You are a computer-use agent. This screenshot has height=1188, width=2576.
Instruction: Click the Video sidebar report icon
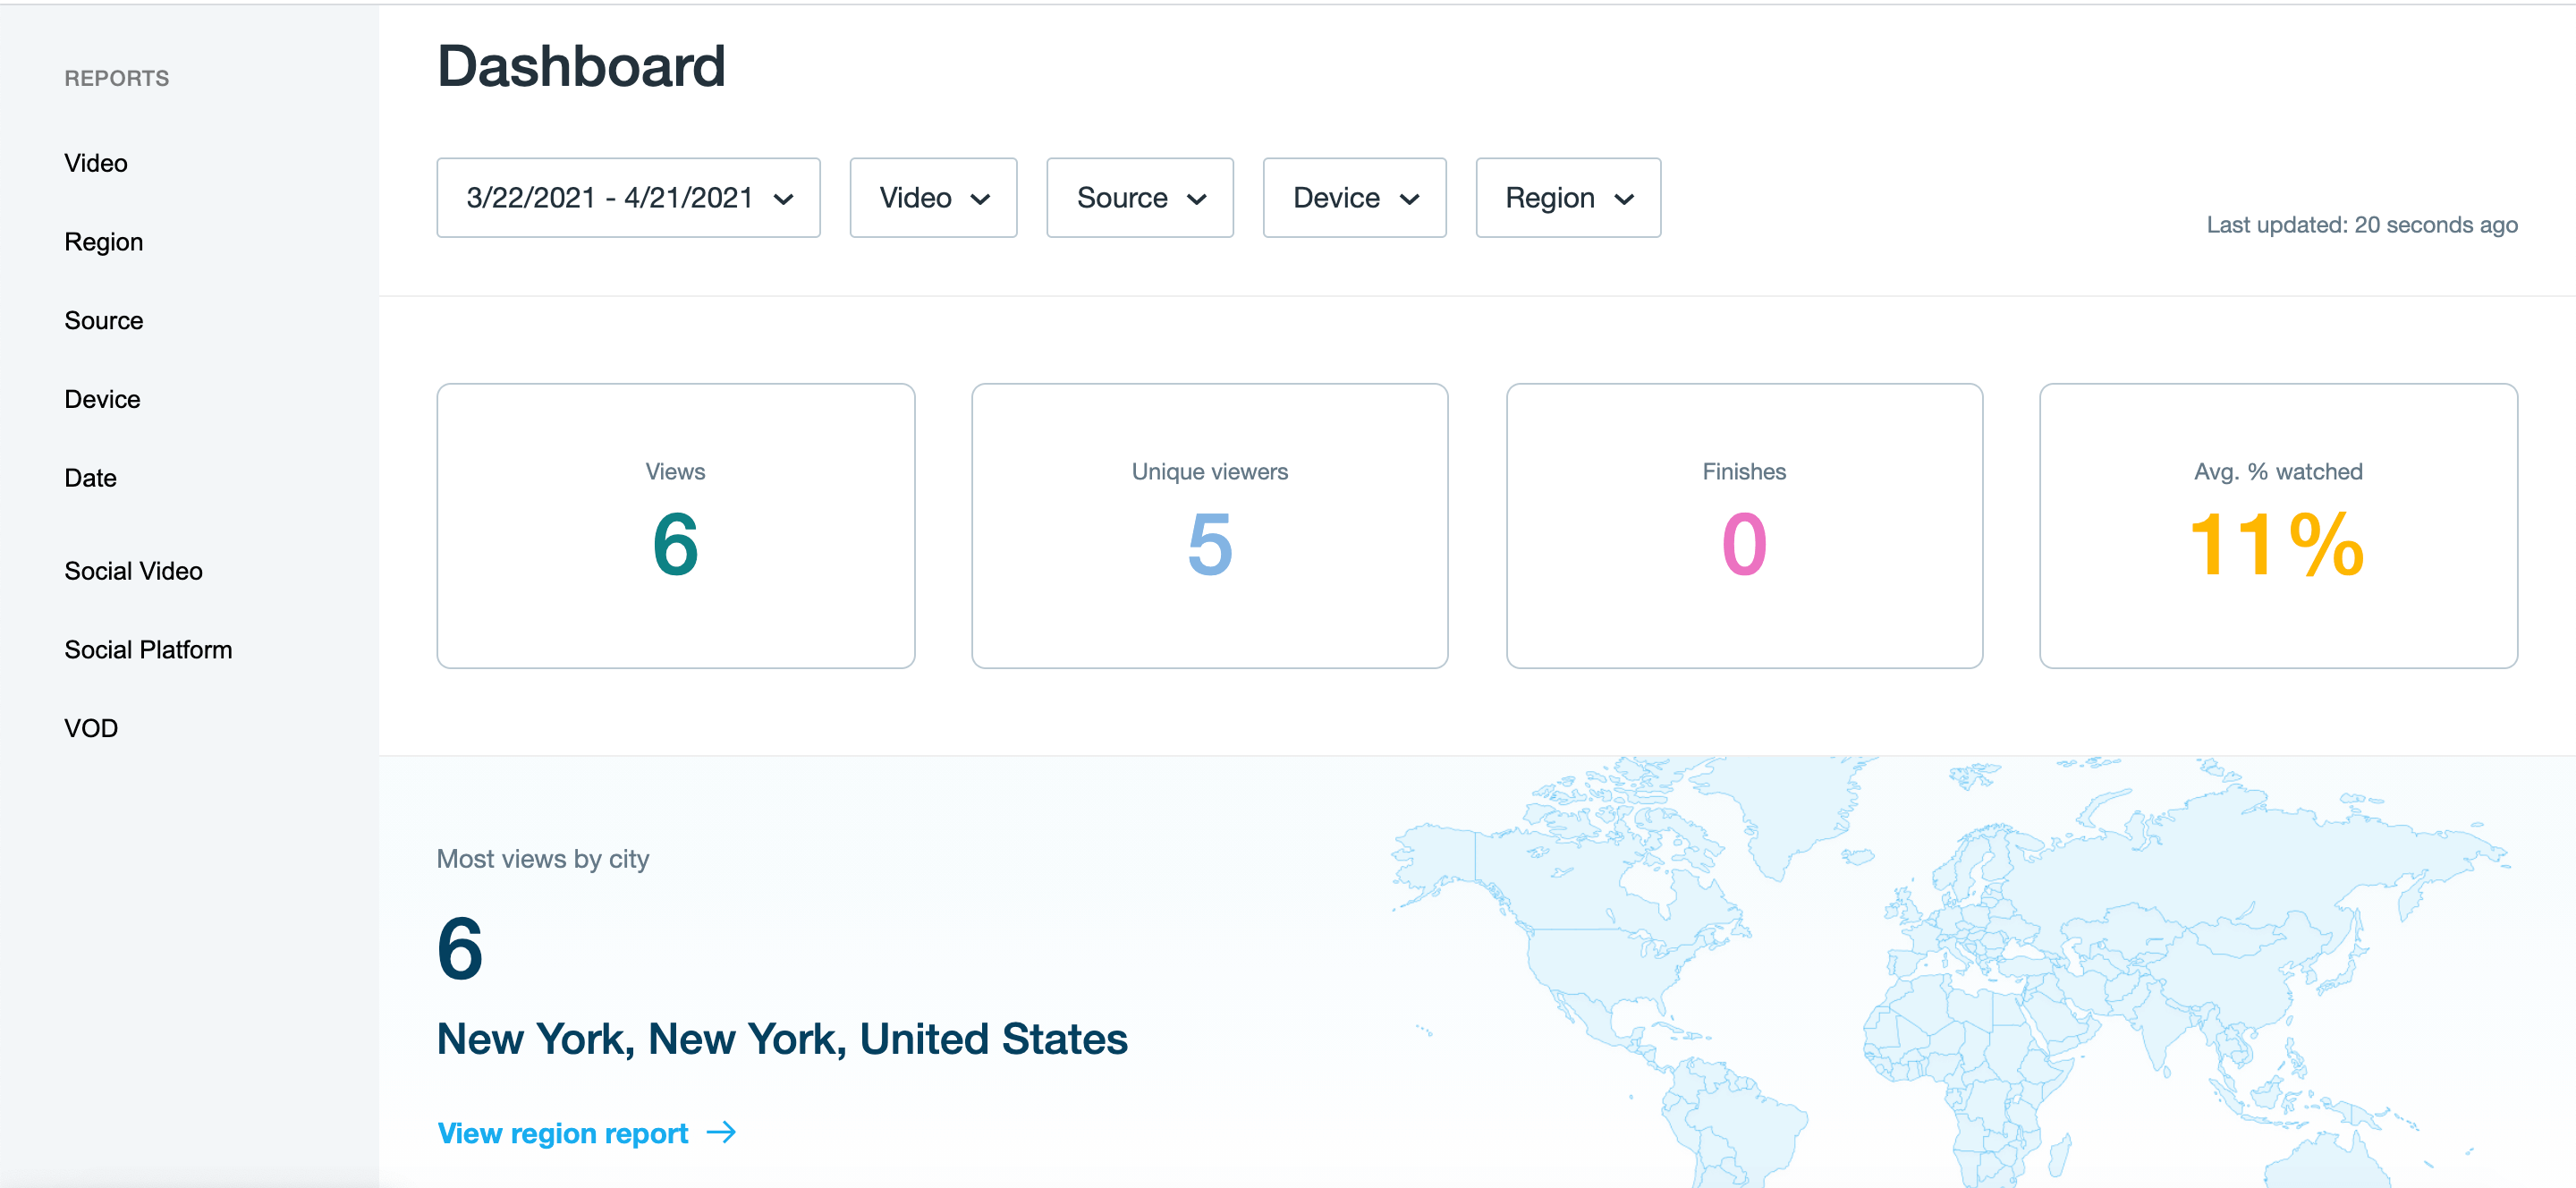pyautogui.click(x=94, y=161)
